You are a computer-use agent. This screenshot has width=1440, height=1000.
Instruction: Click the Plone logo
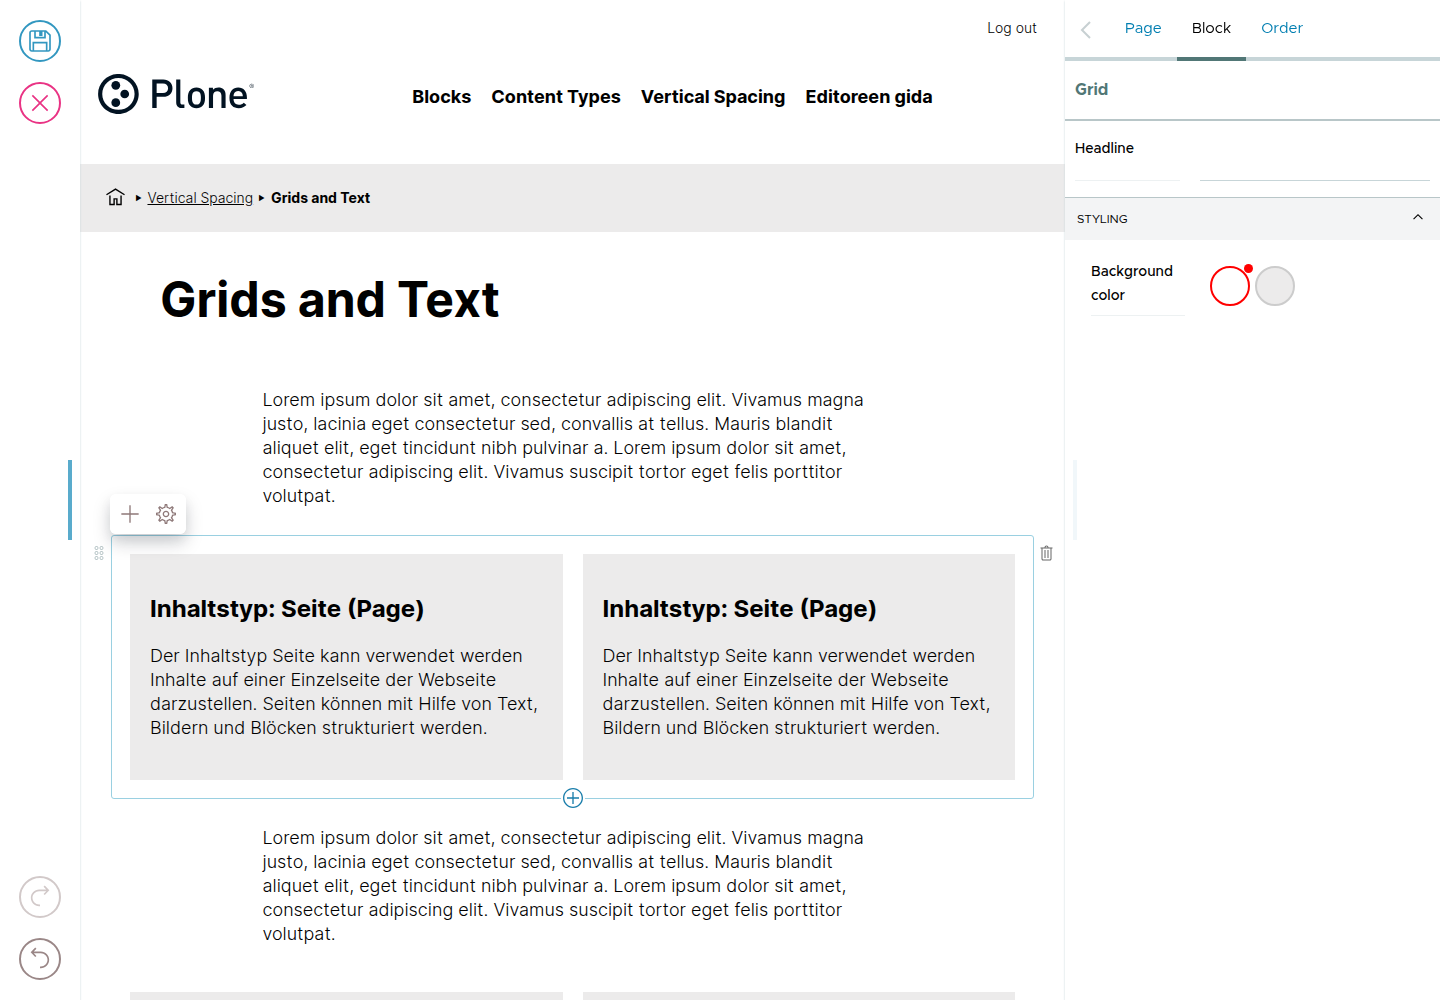[x=176, y=94]
